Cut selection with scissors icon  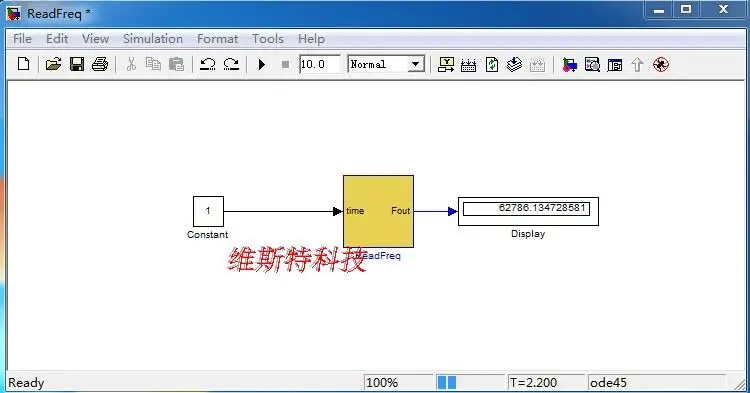coord(131,64)
